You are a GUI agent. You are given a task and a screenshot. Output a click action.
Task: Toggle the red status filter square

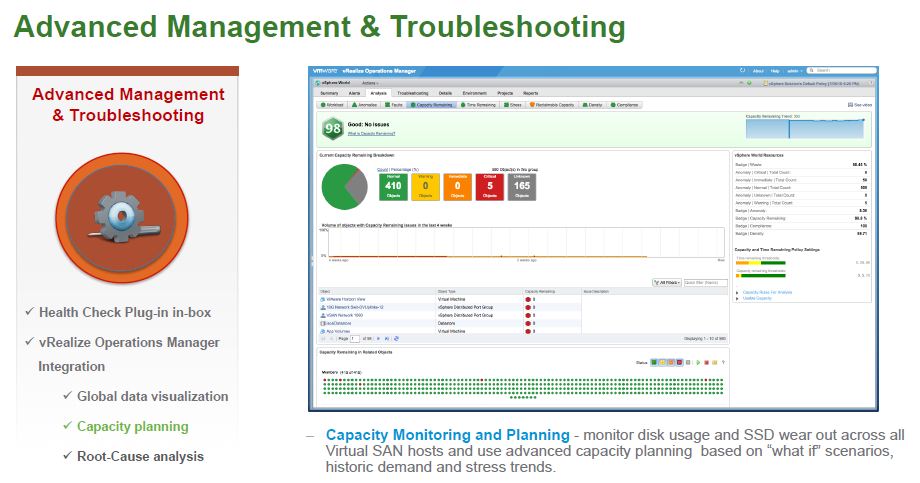680,361
